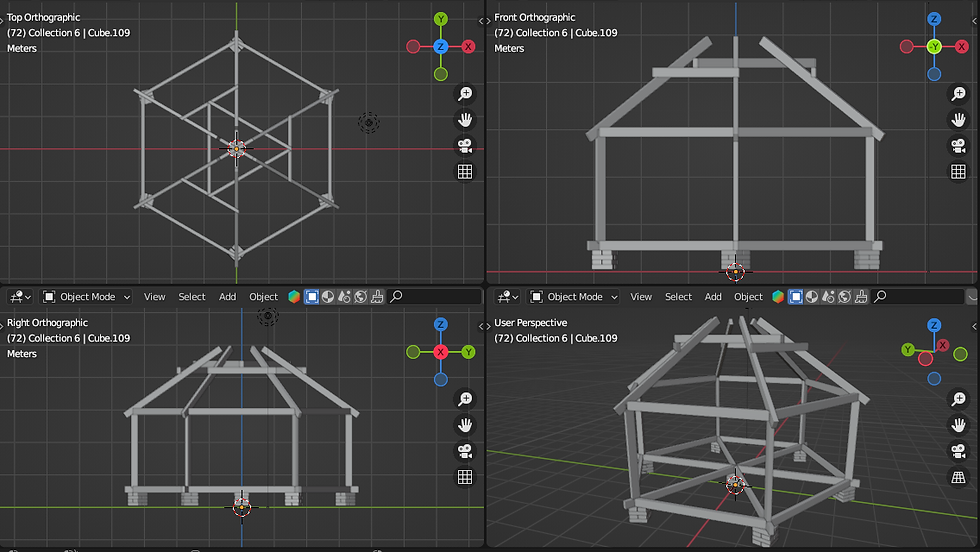Click brush icon in right header
This screenshot has height=552, width=980.
coord(861,296)
